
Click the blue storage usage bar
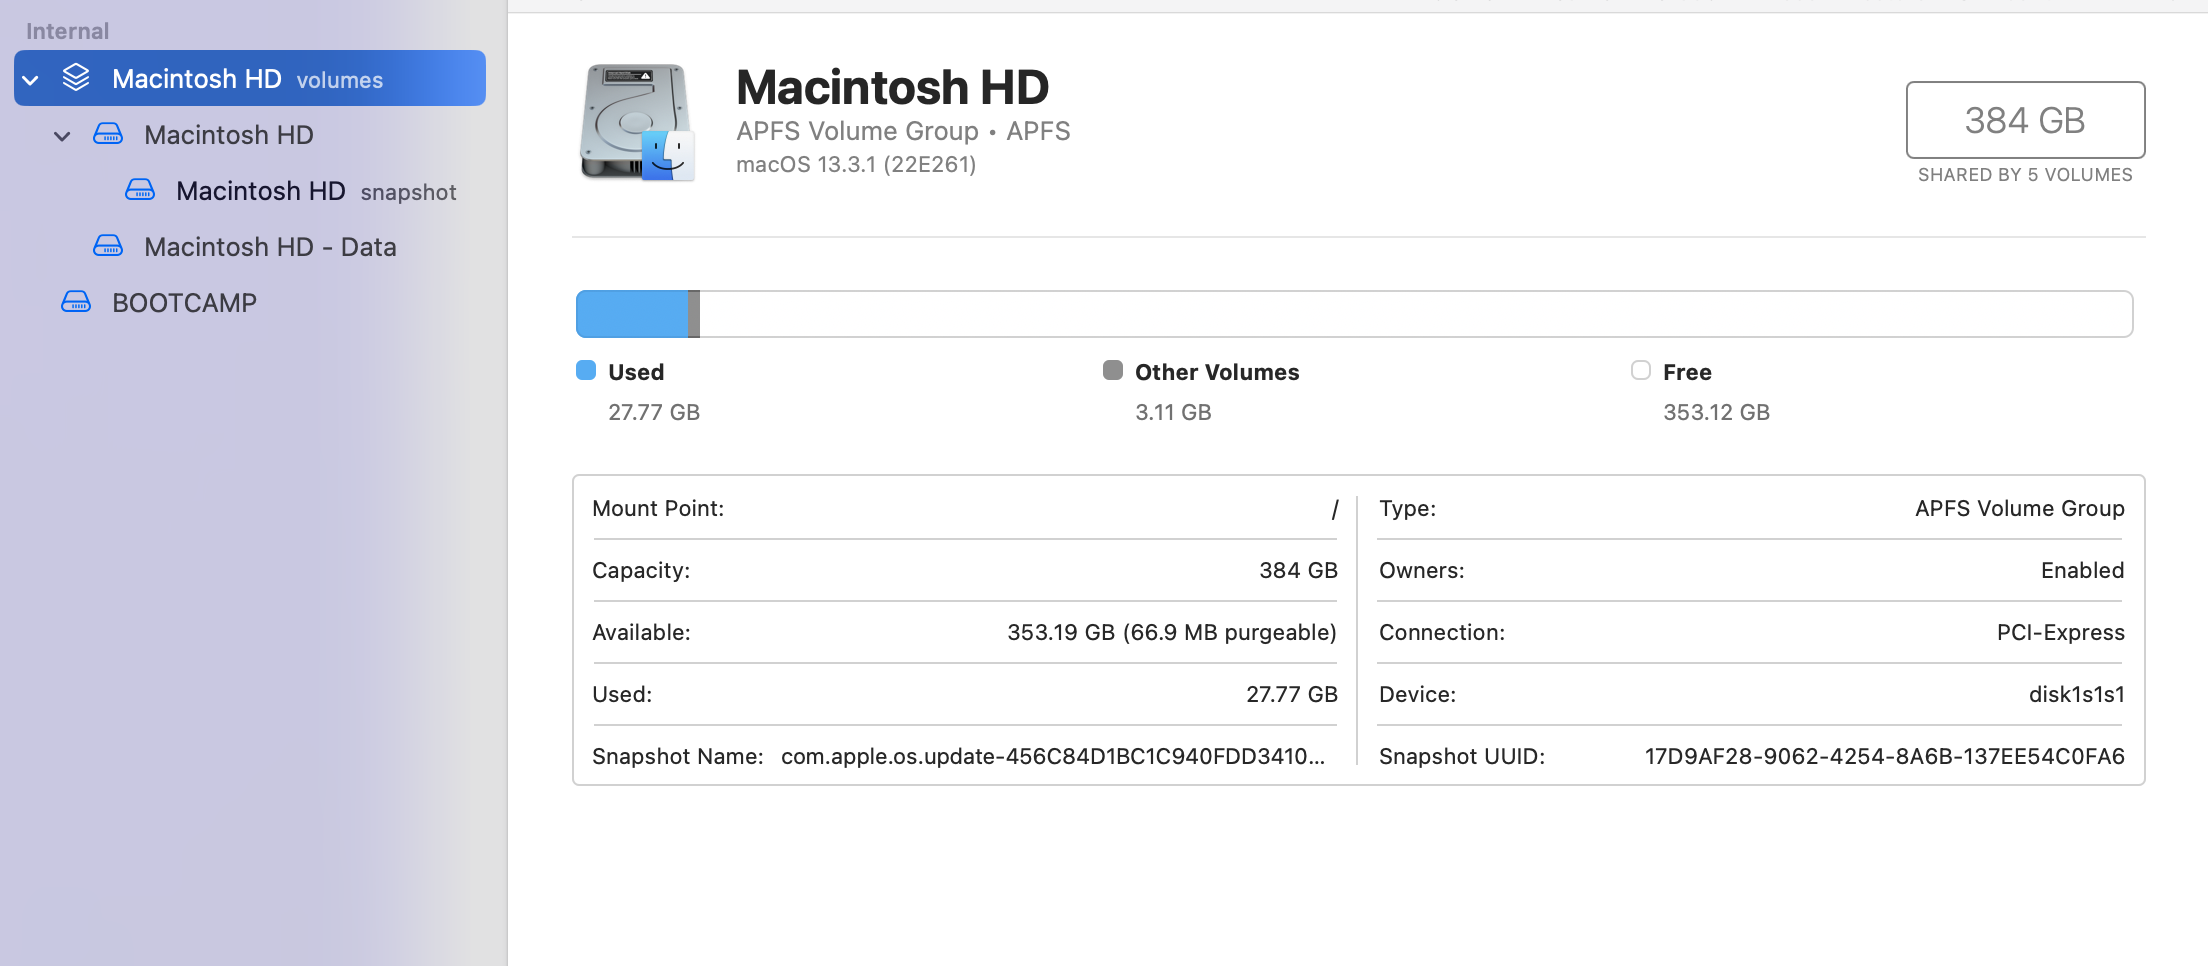pos(632,313)
